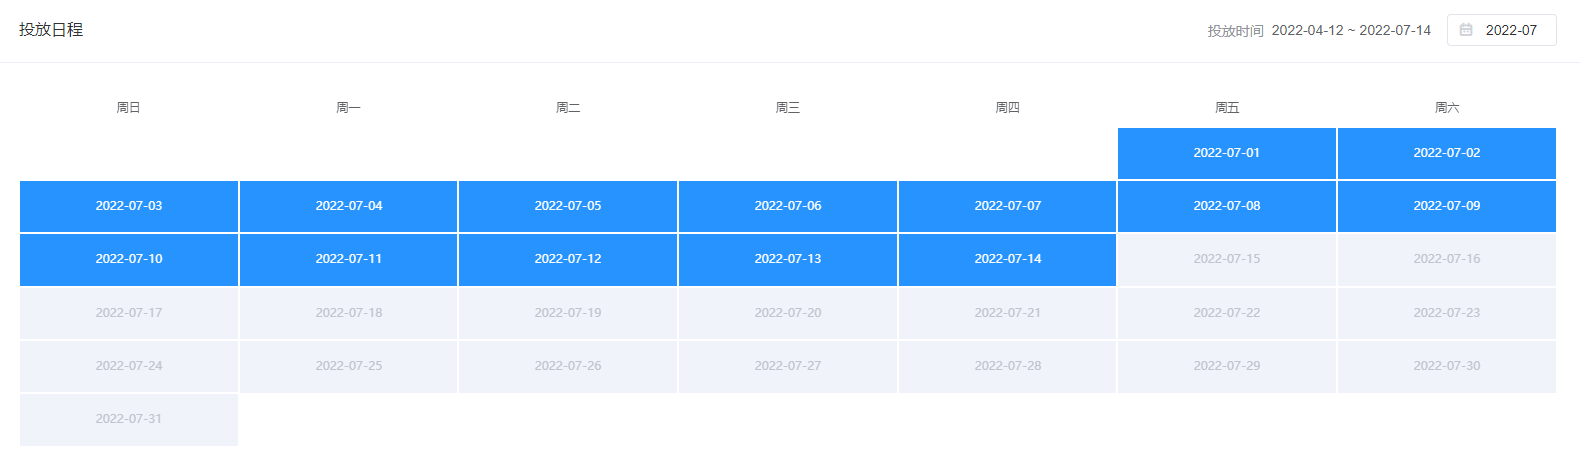The height and width of the screenshot is (450, 1580).
Task: Select the 2022-07-03 date cell
Action: (129, 206)
